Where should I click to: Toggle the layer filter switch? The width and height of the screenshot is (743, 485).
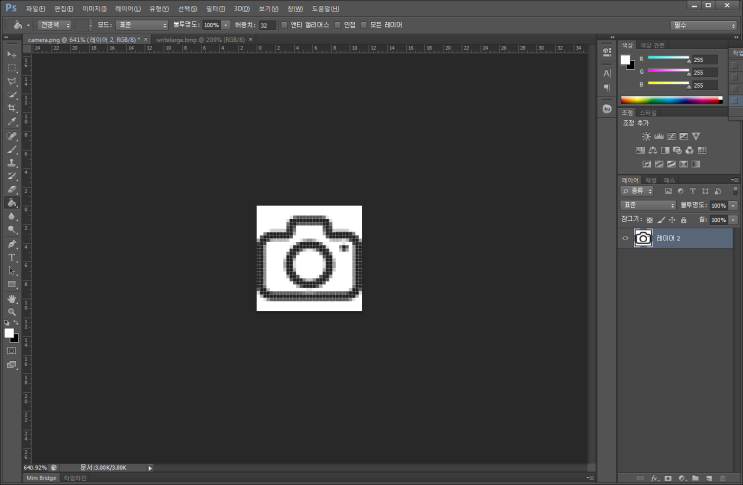[735, 191]
